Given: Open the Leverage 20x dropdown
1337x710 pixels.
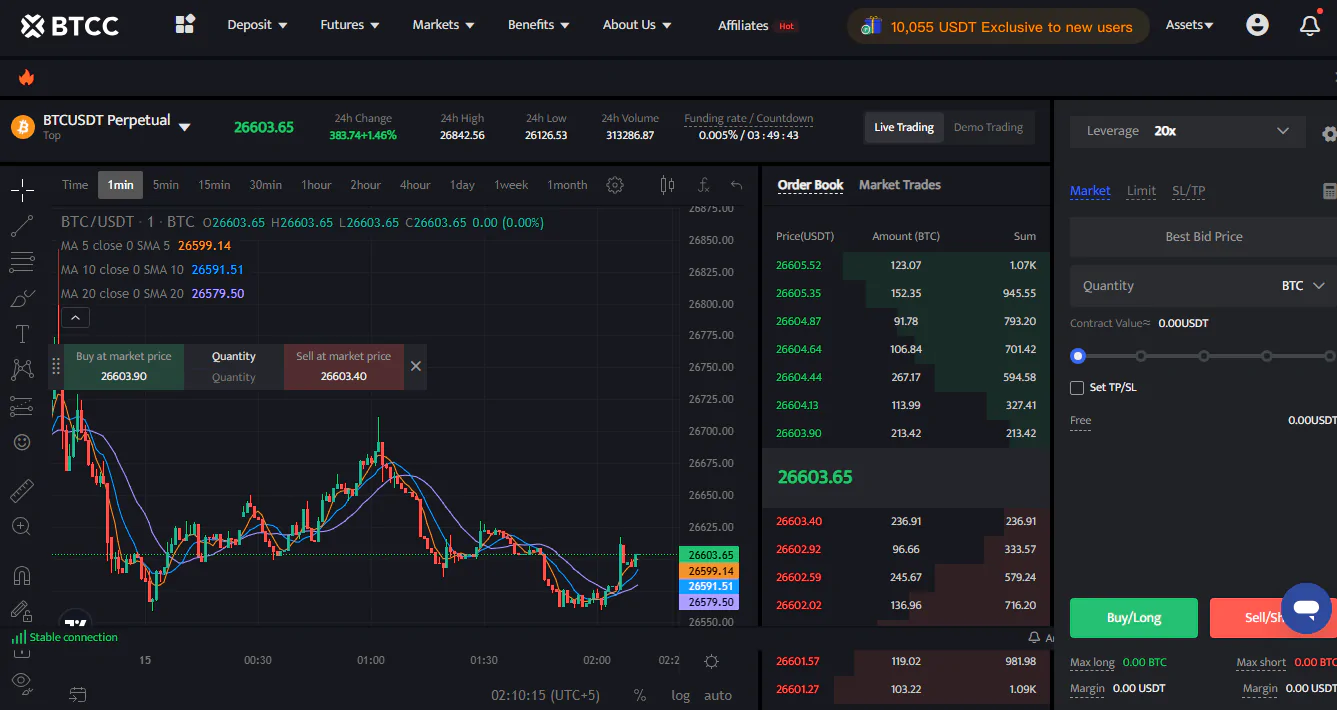Looking at the screenshot, I should 1187,131.
